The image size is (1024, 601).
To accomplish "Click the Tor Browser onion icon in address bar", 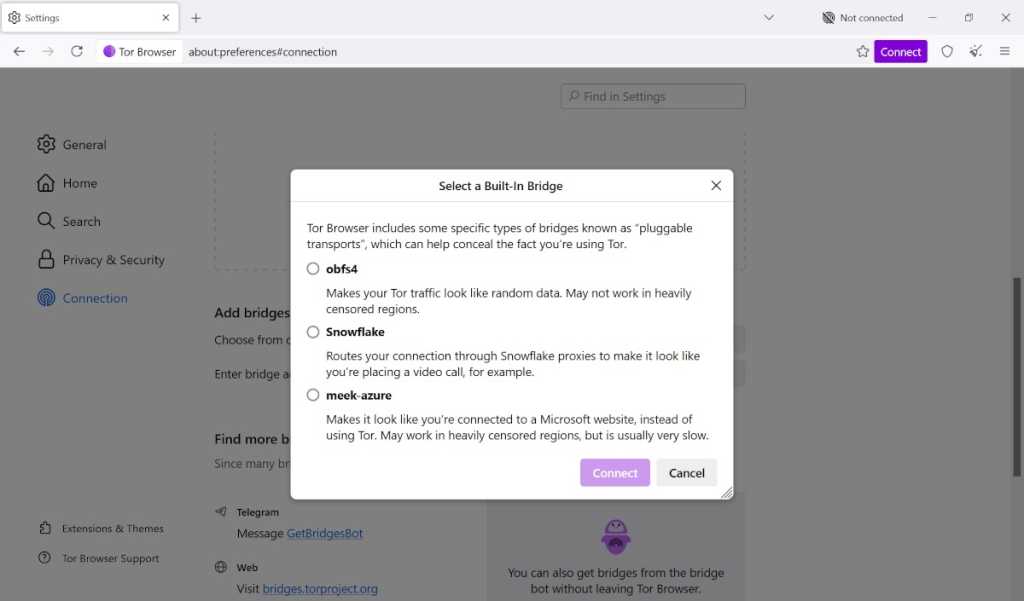I will point(109,51).
